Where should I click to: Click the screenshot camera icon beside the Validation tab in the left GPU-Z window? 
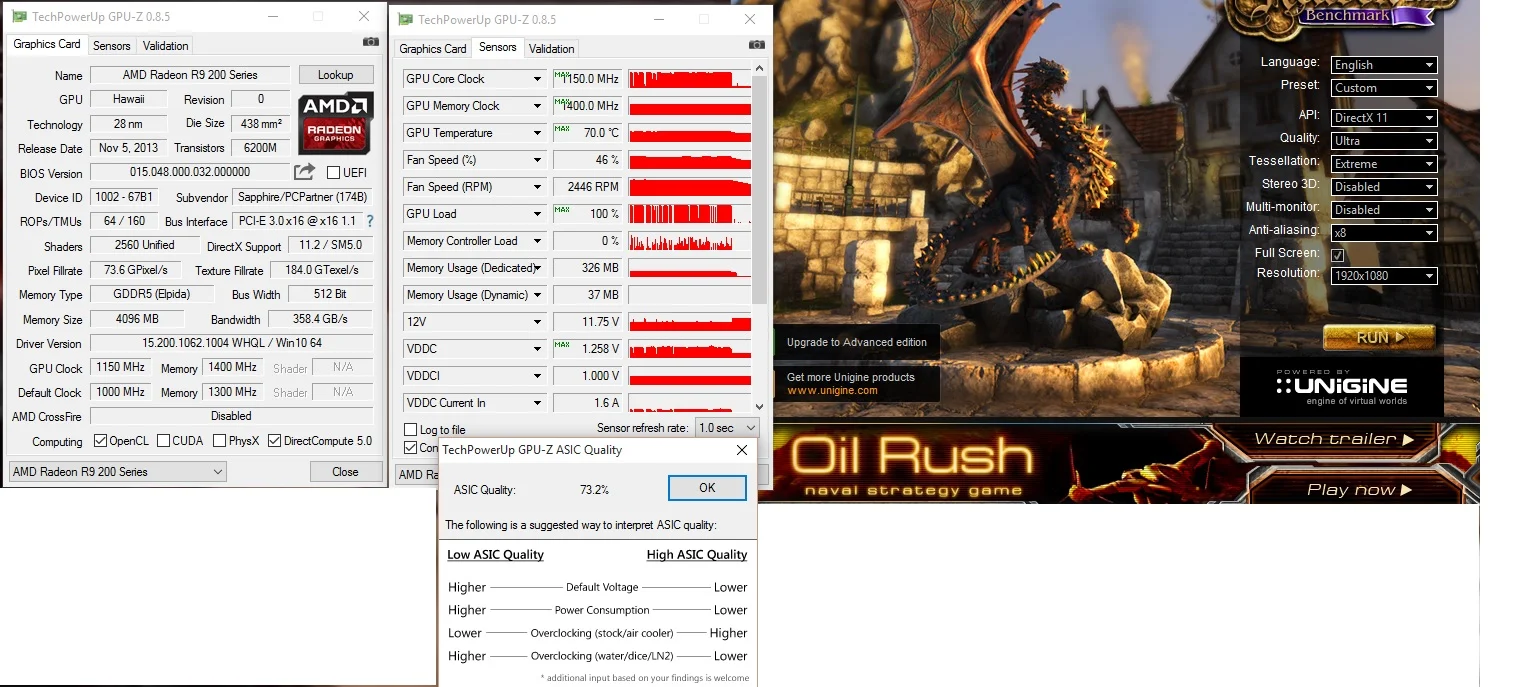[371, 42]
